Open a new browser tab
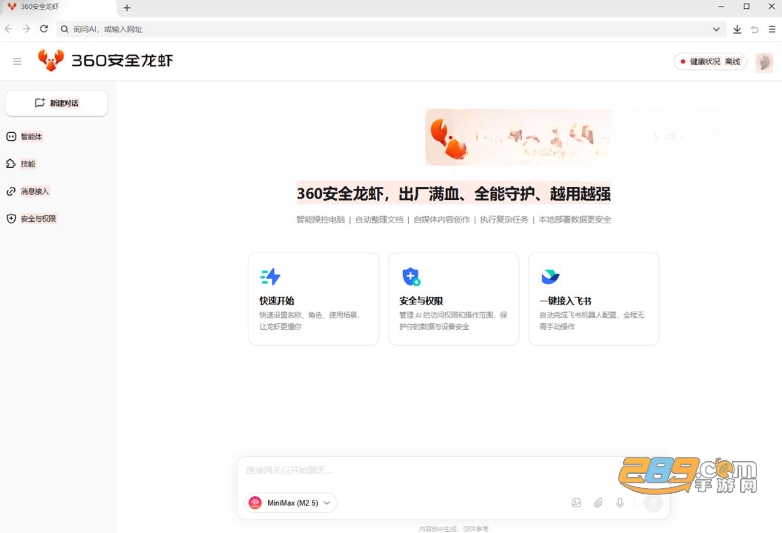 (x=127, y=7)
